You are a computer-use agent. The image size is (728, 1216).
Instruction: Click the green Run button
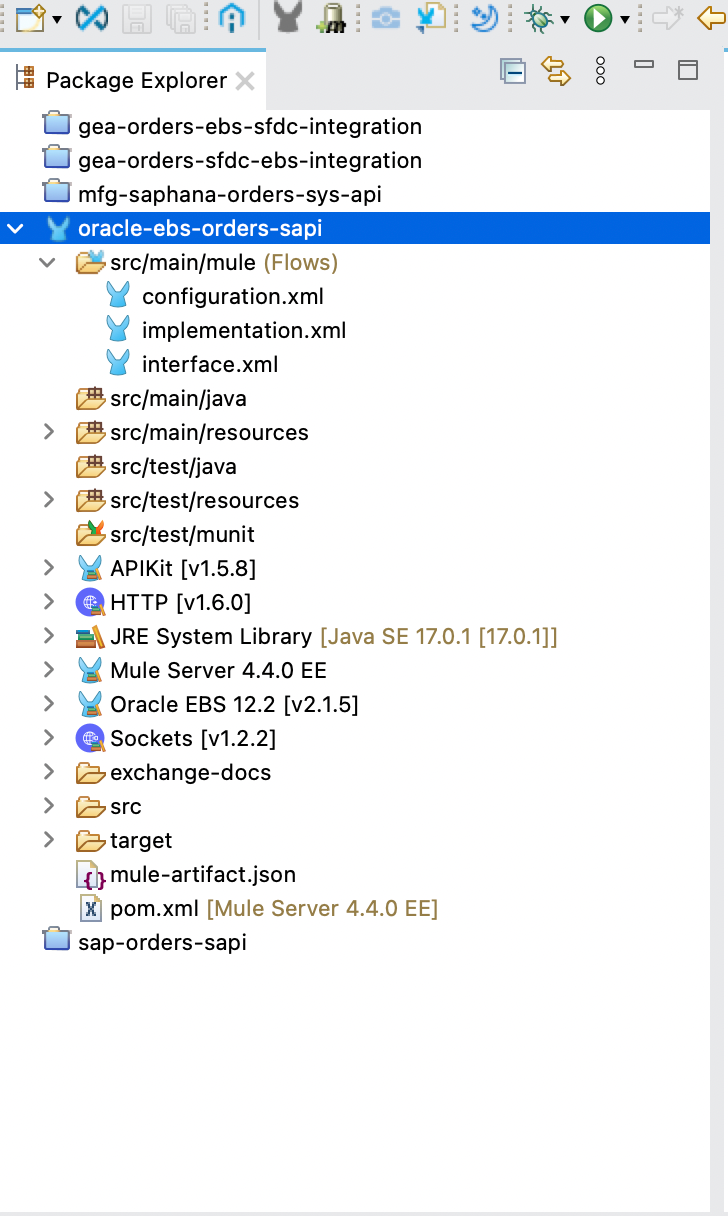click(x=598, y=17)
